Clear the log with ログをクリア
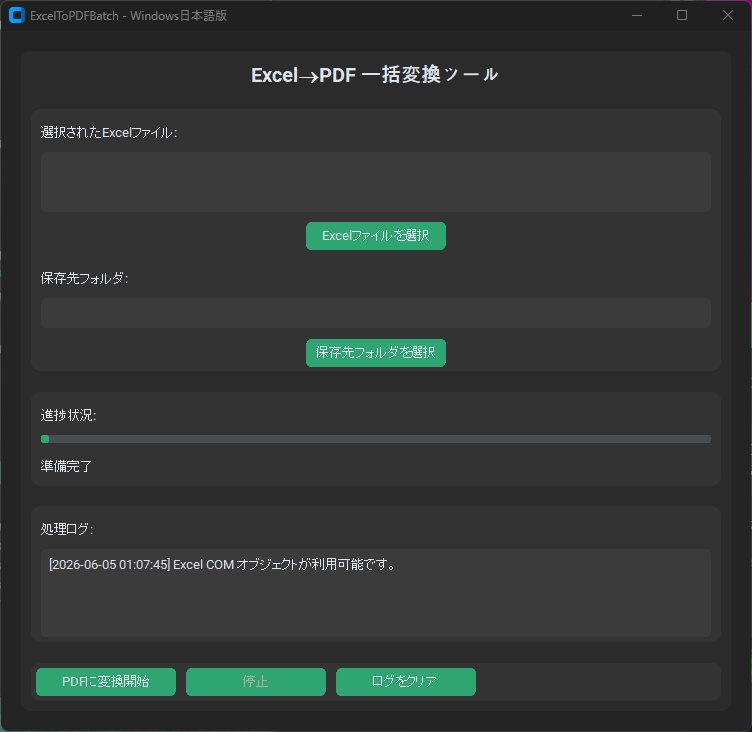The height and width of the screenshot is (732, 752). coord(406,682)
